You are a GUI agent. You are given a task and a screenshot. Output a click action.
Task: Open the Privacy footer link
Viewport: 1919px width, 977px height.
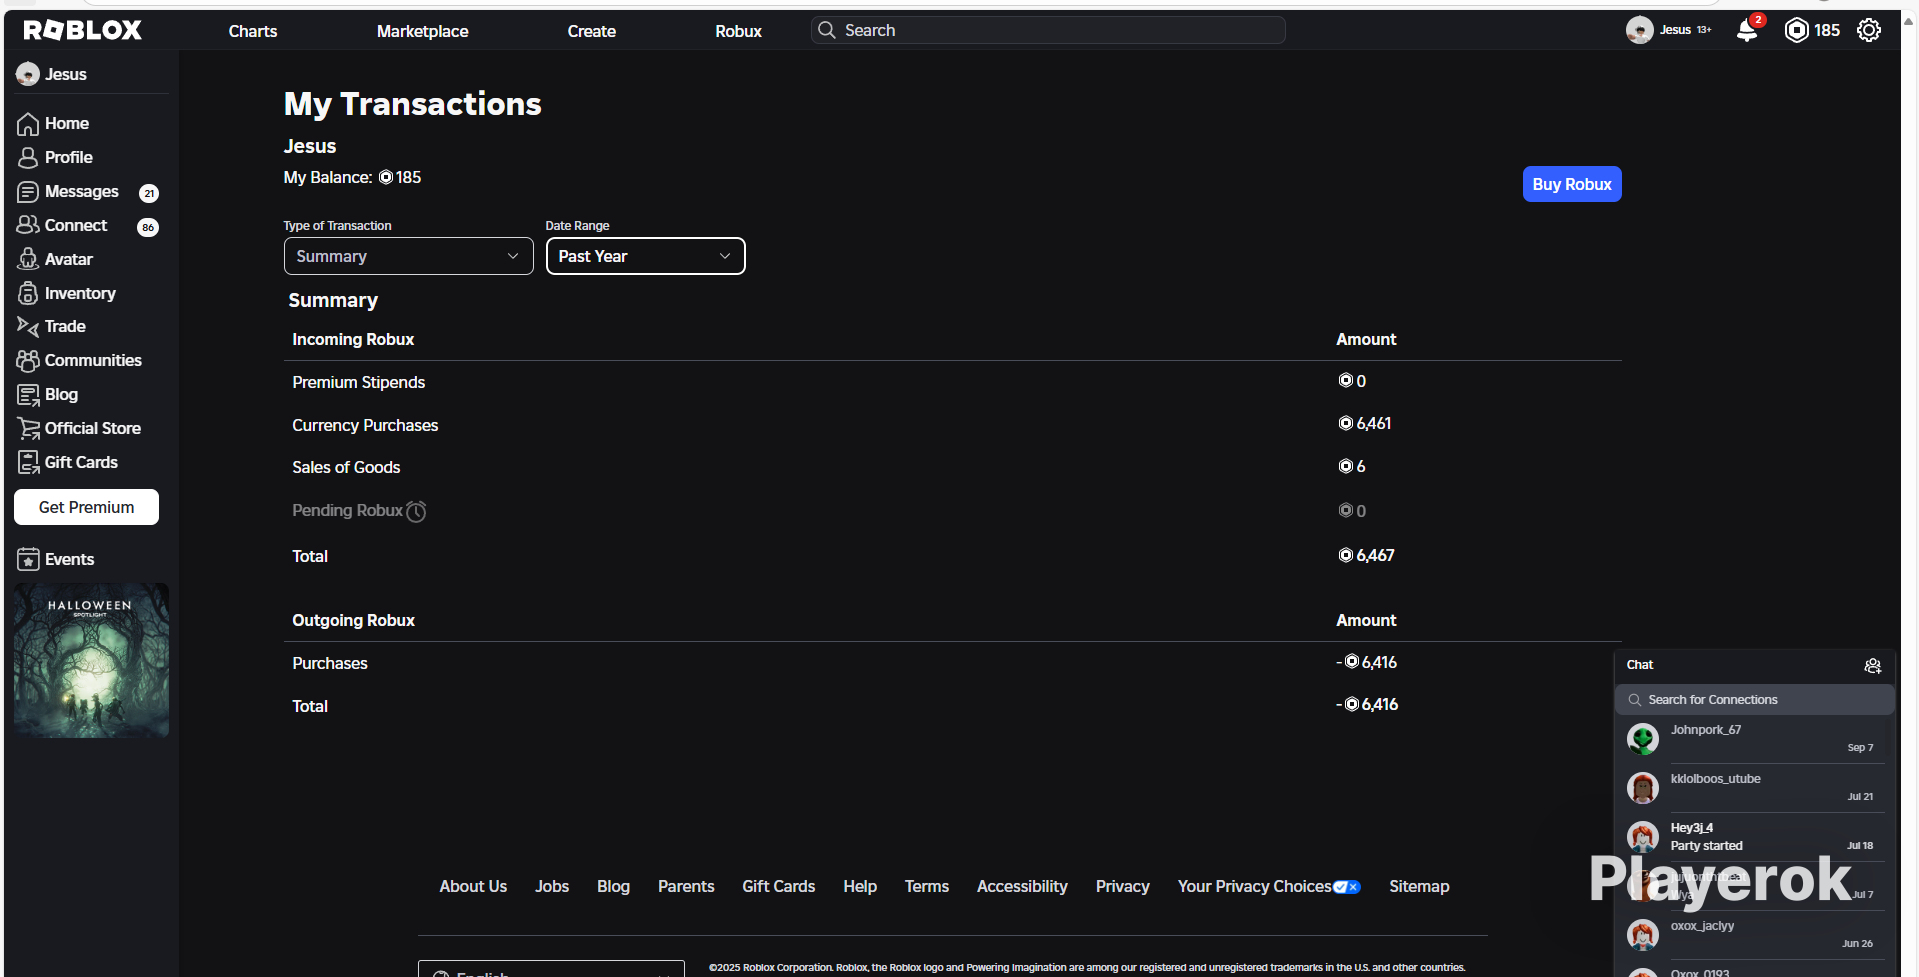1122,886
